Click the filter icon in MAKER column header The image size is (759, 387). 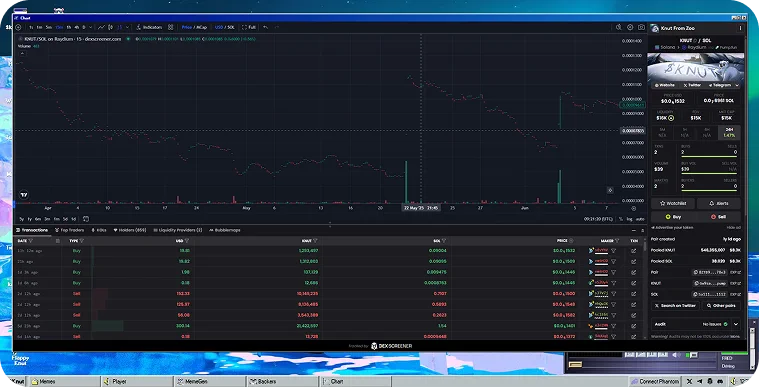tap(617, 241)
